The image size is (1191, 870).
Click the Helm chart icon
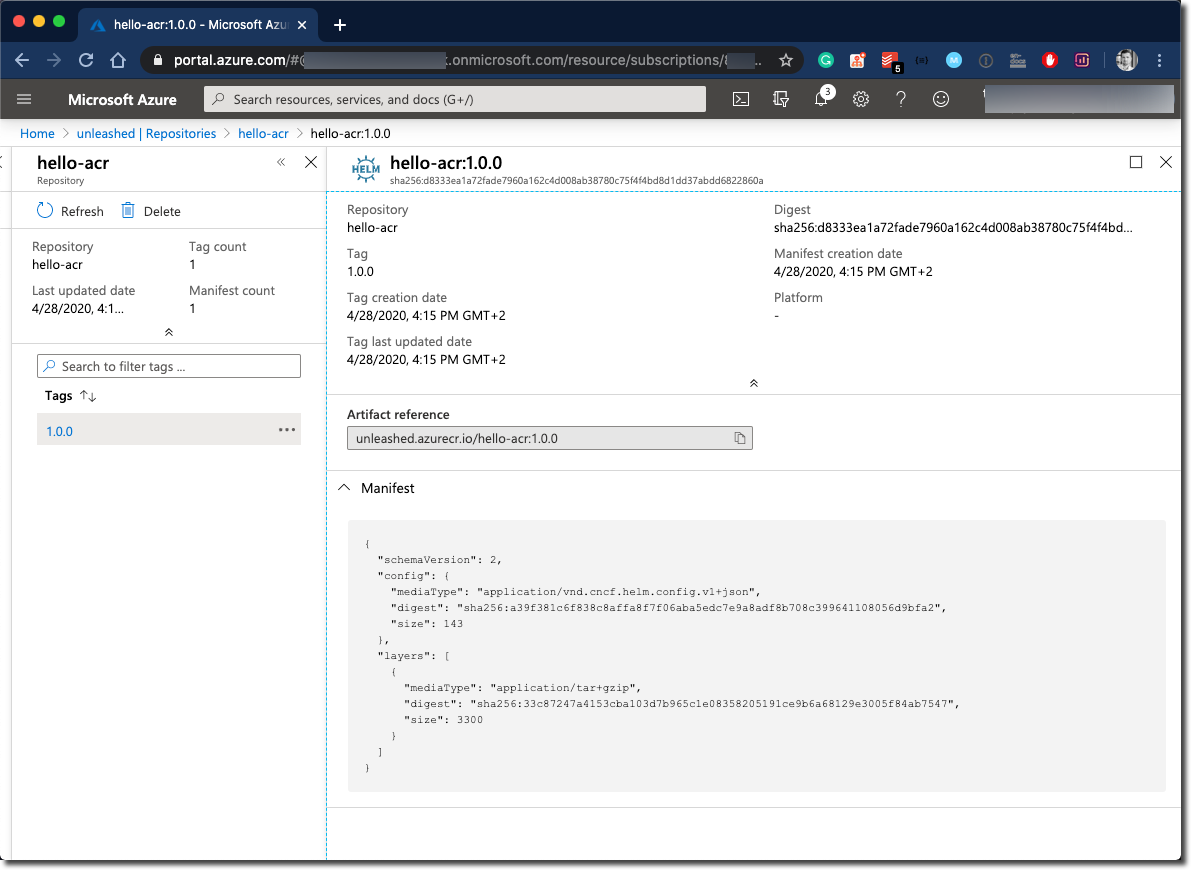point(365,169)
